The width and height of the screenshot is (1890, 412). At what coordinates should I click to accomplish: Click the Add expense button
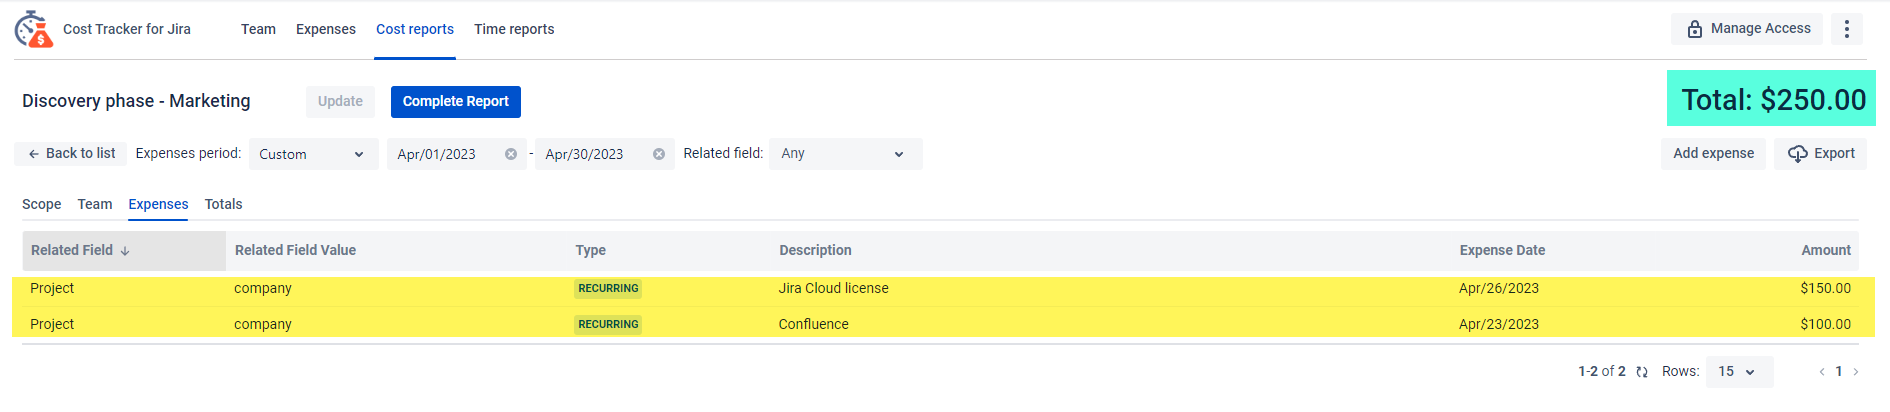pos(1713,153)
